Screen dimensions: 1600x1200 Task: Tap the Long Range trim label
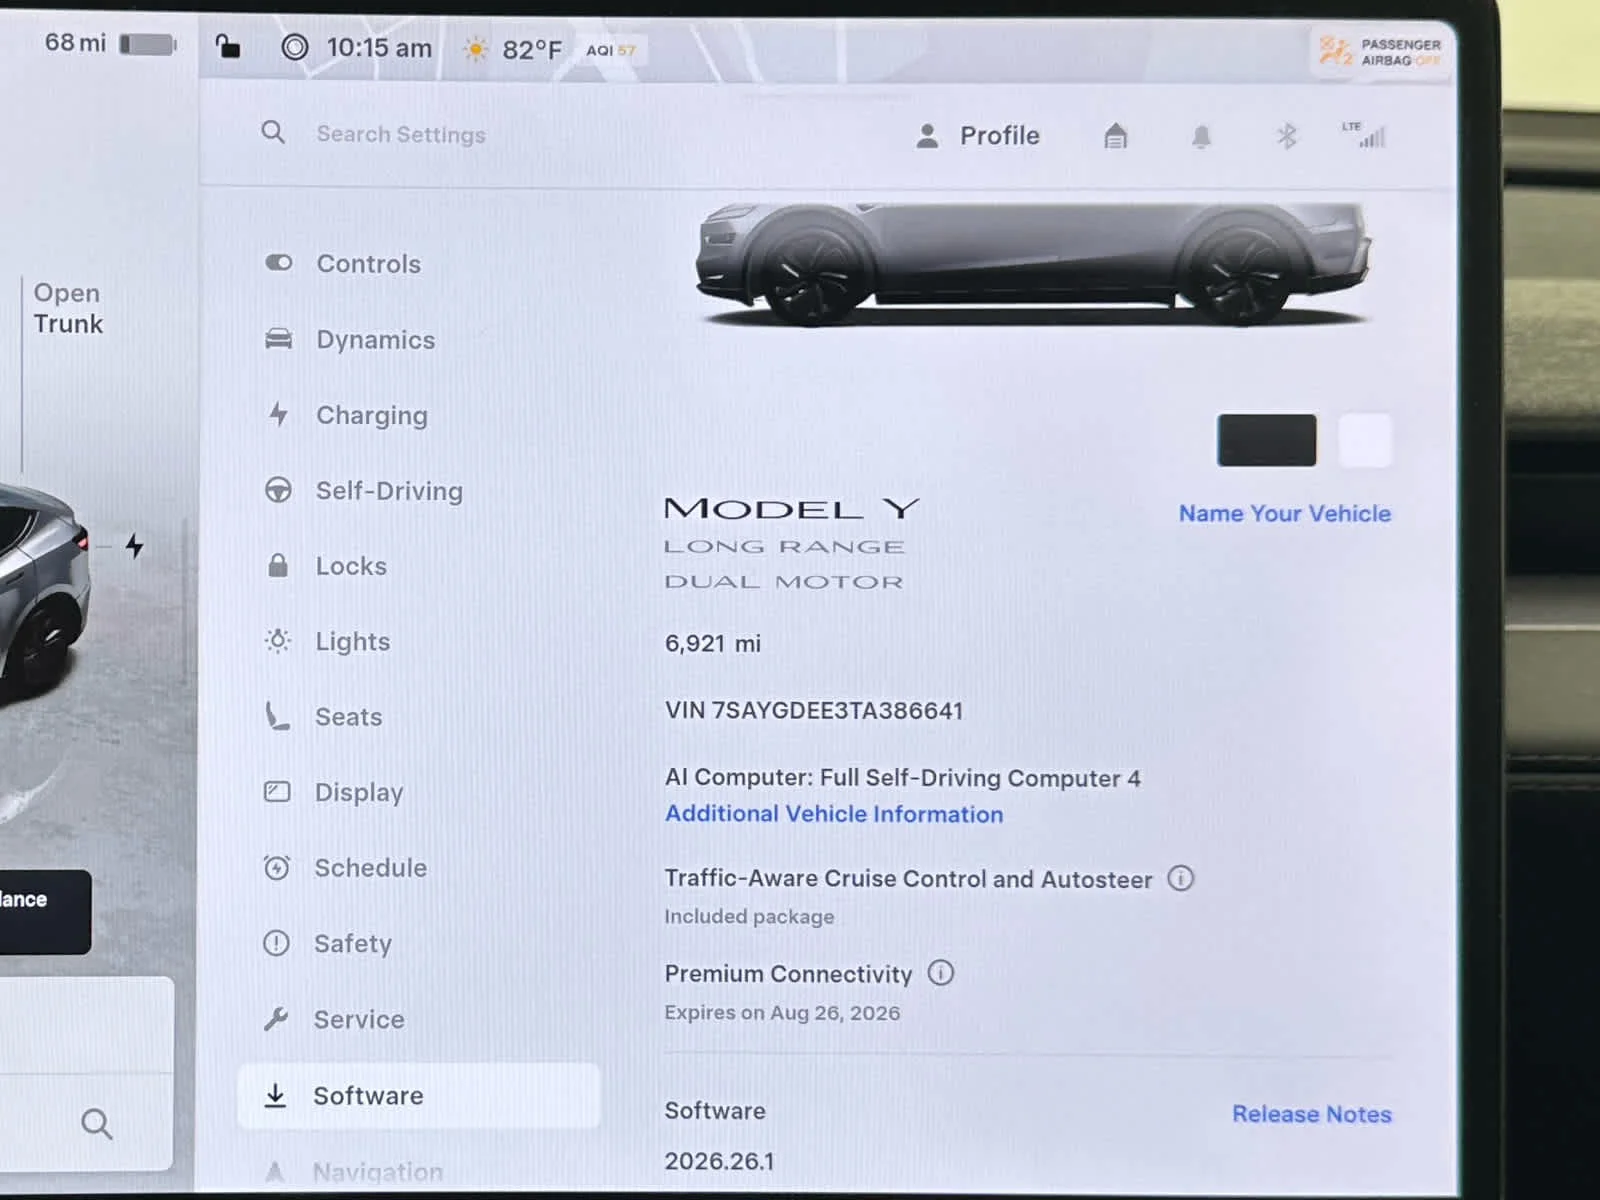(784, 547)
